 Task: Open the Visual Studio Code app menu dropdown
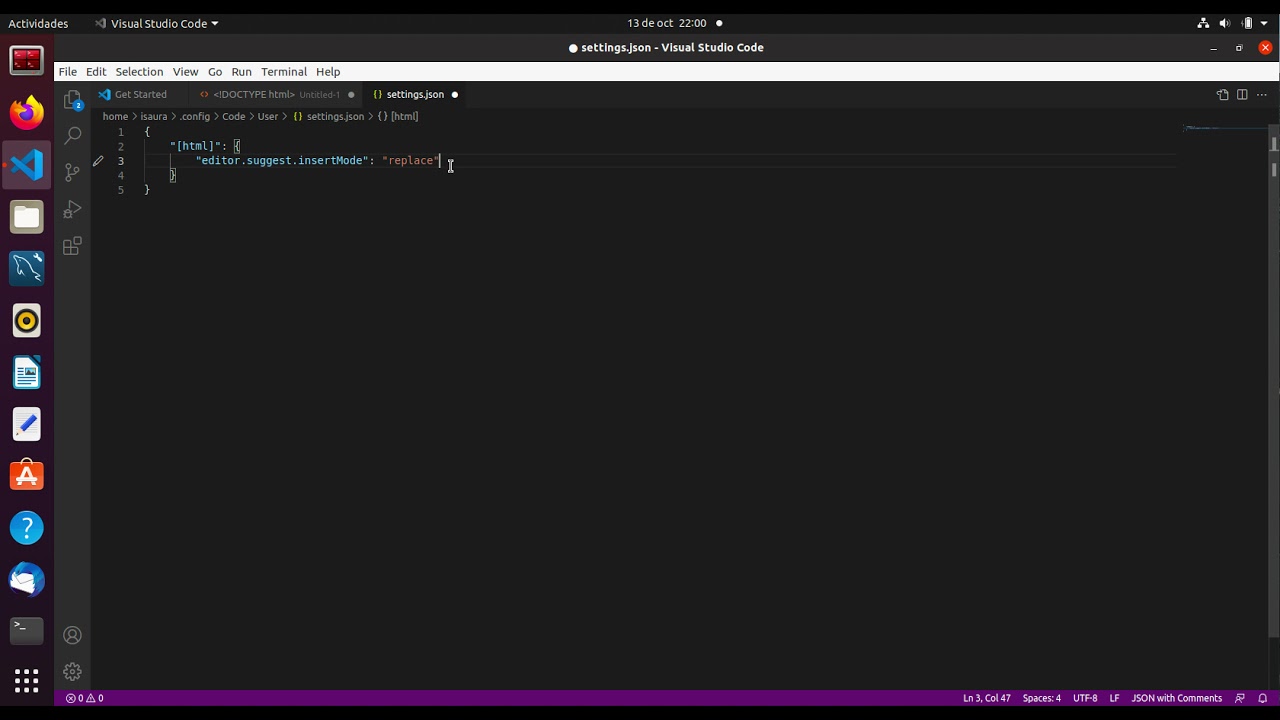pyautogui.click(x=156, y=23)
